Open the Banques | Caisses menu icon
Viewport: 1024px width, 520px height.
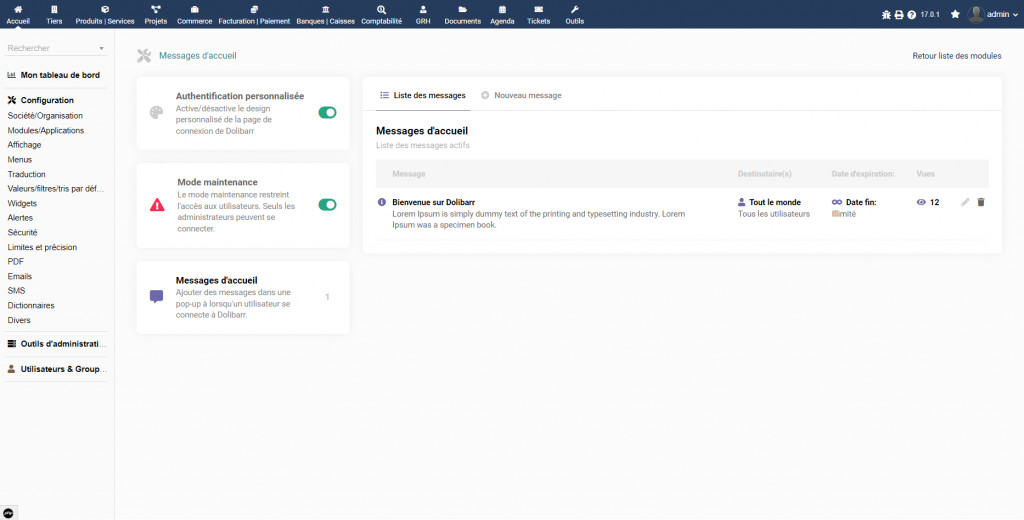point(325,10)
